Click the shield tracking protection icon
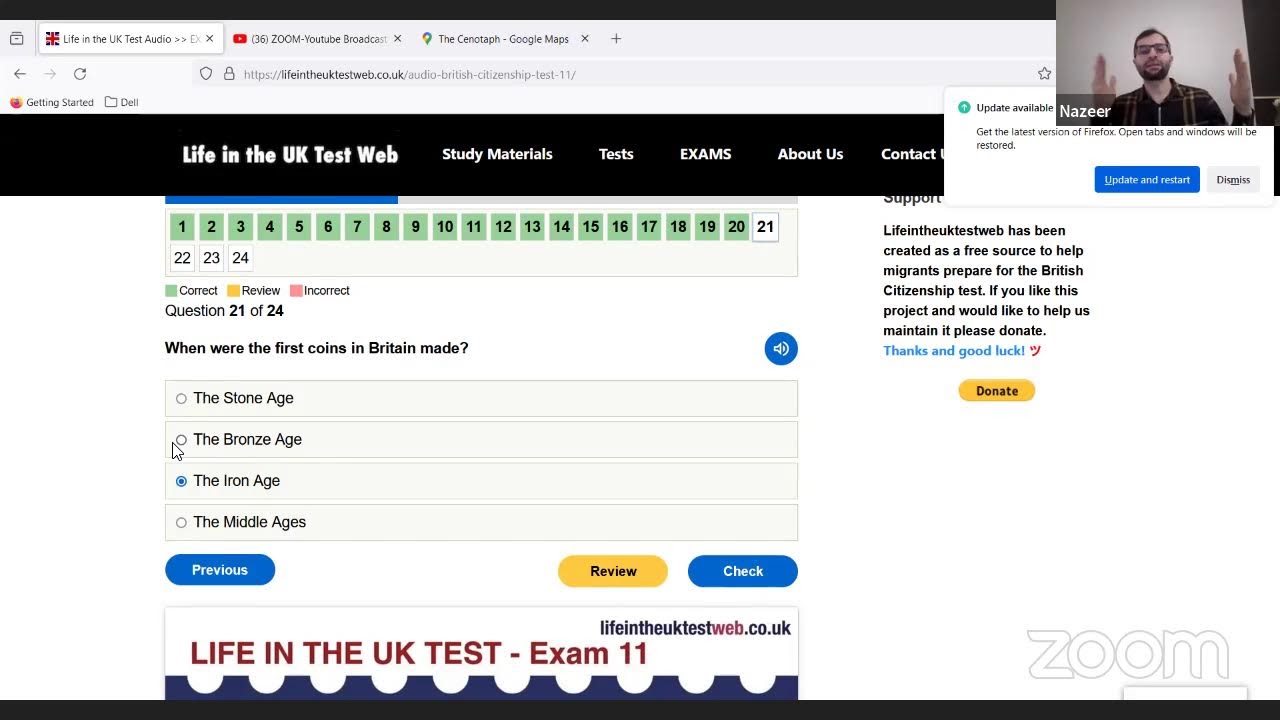This screenshot has height=720, width=1280. point(206,74)
